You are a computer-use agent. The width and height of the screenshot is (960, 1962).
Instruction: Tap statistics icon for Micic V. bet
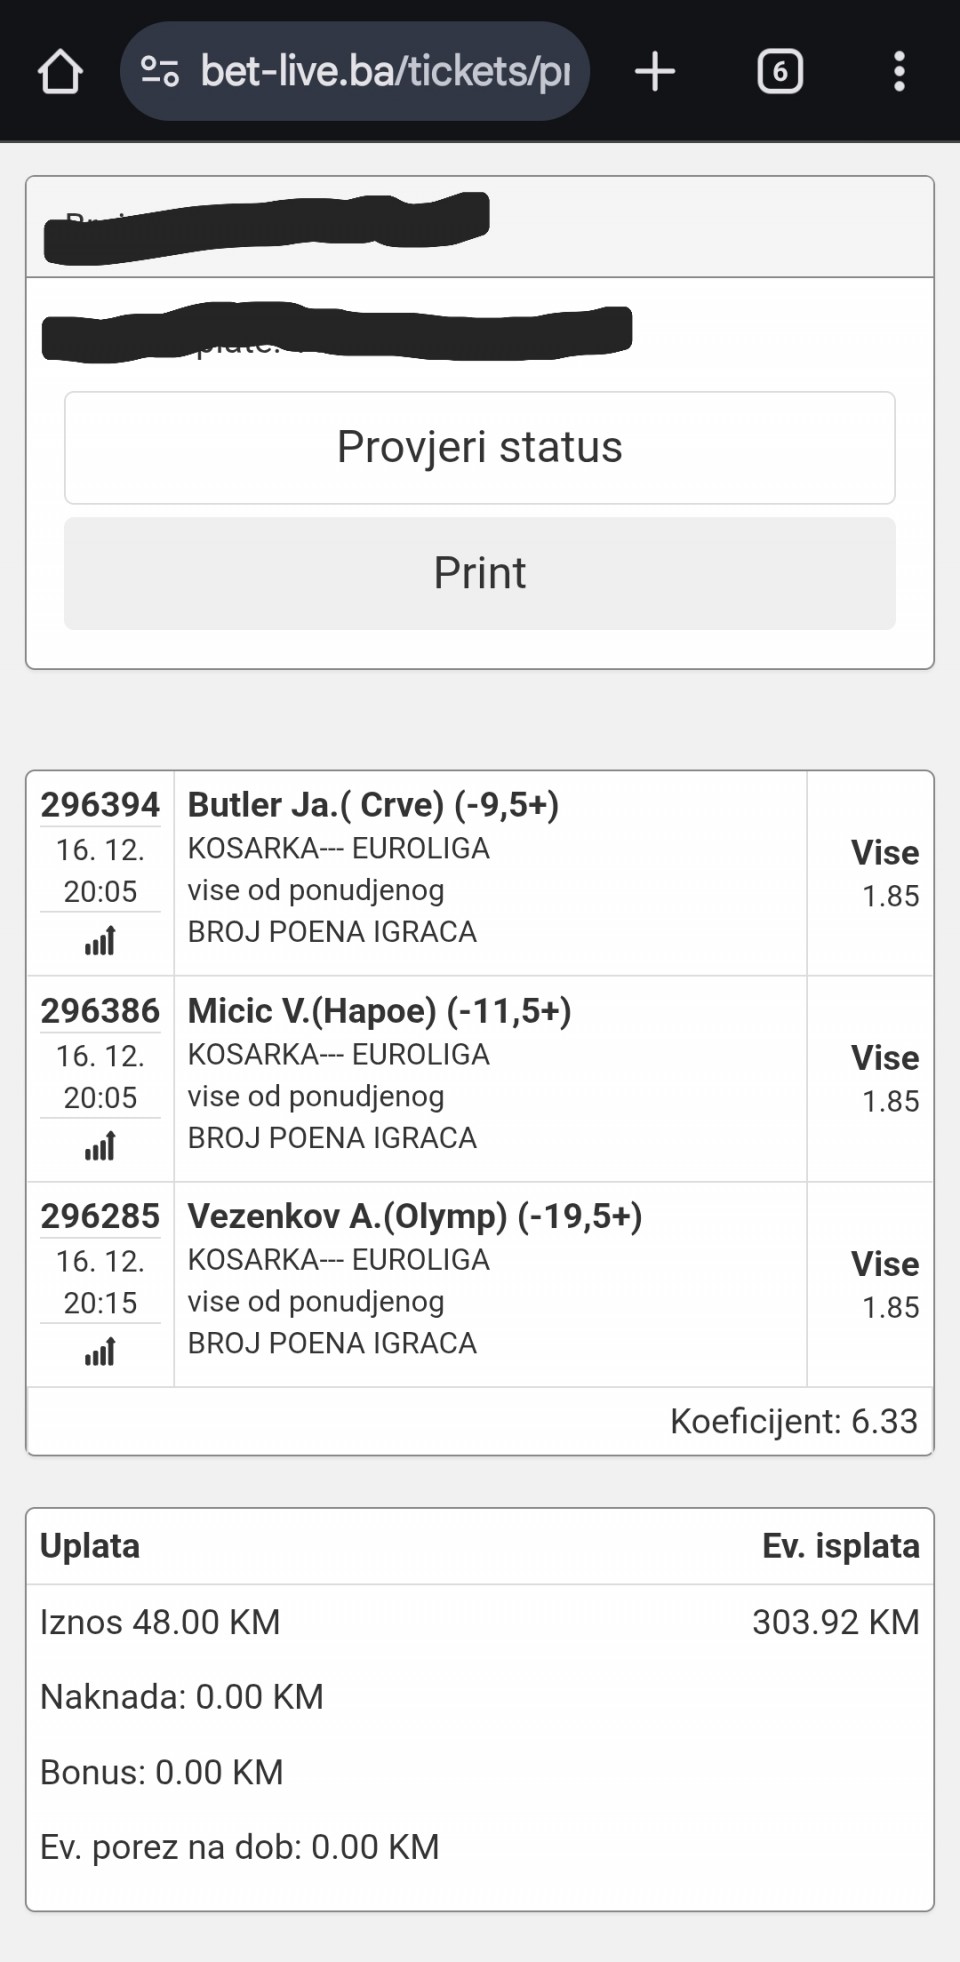coord(100,1146)
